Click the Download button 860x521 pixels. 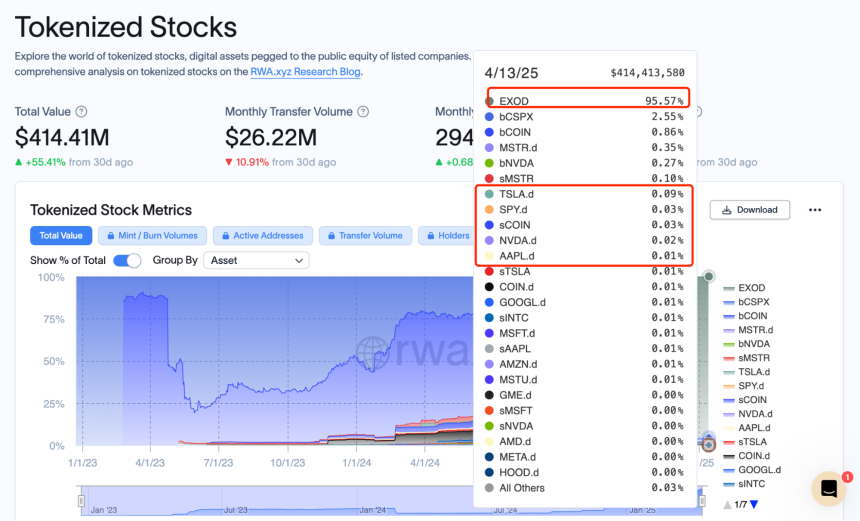coord(750,210)
